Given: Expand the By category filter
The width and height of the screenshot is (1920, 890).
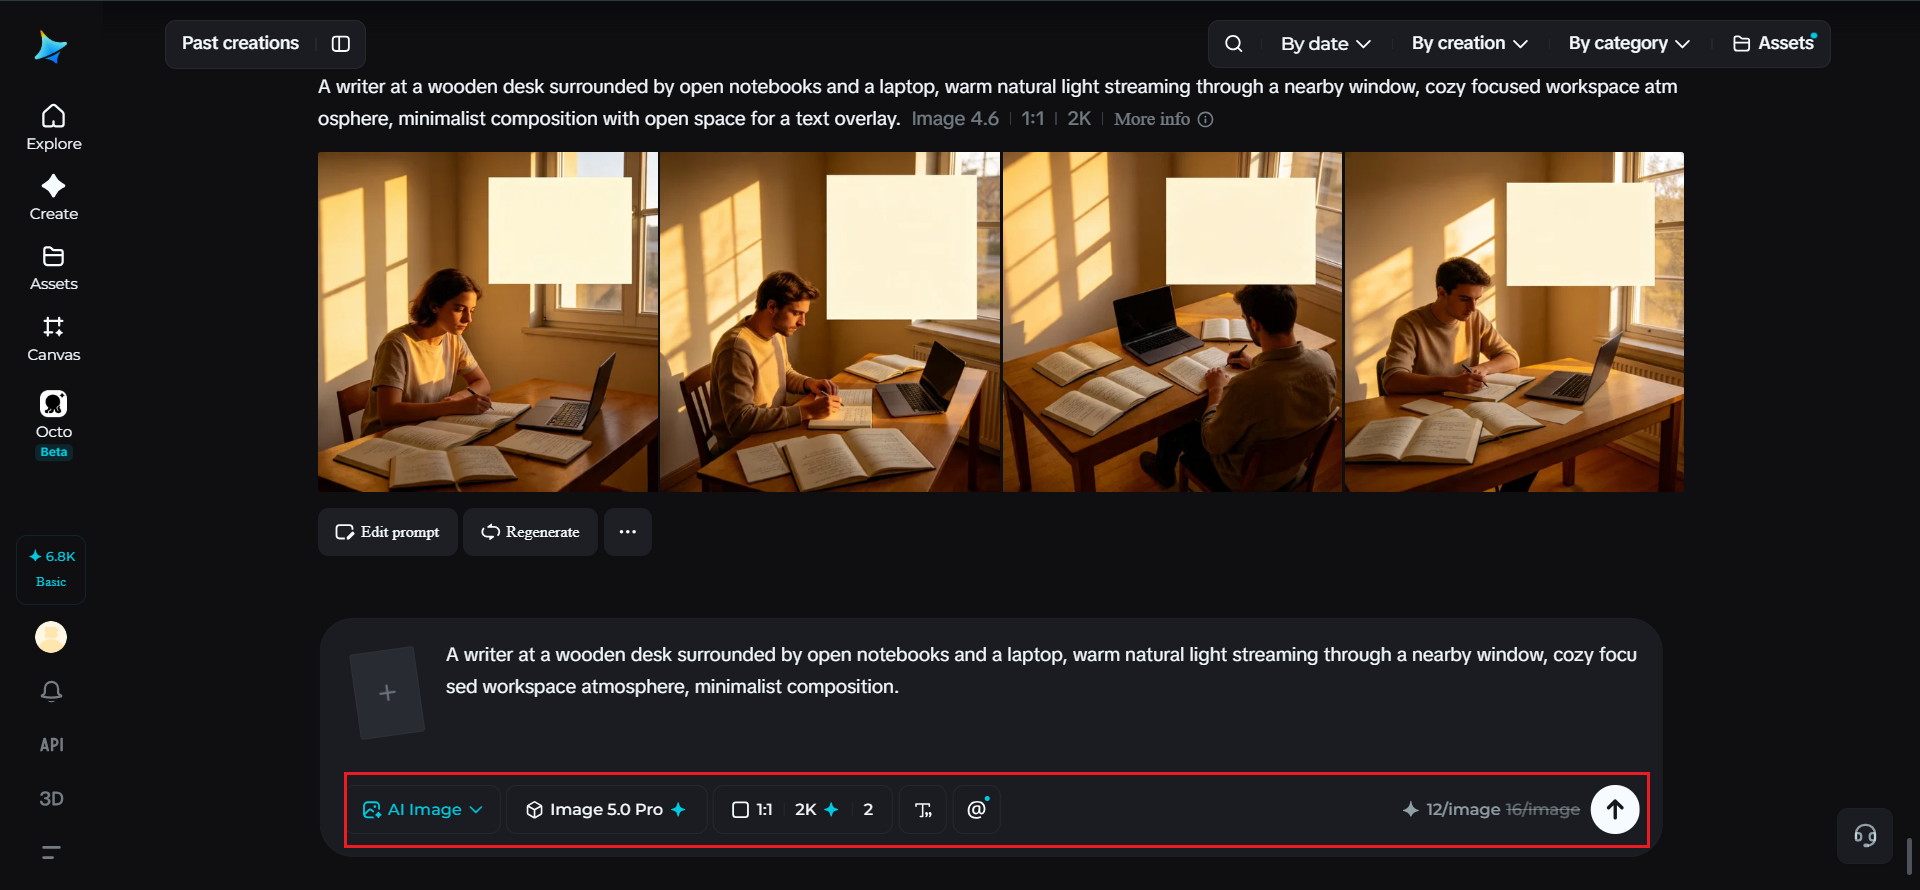Looking at the screenshot, I should [1629, 44].
